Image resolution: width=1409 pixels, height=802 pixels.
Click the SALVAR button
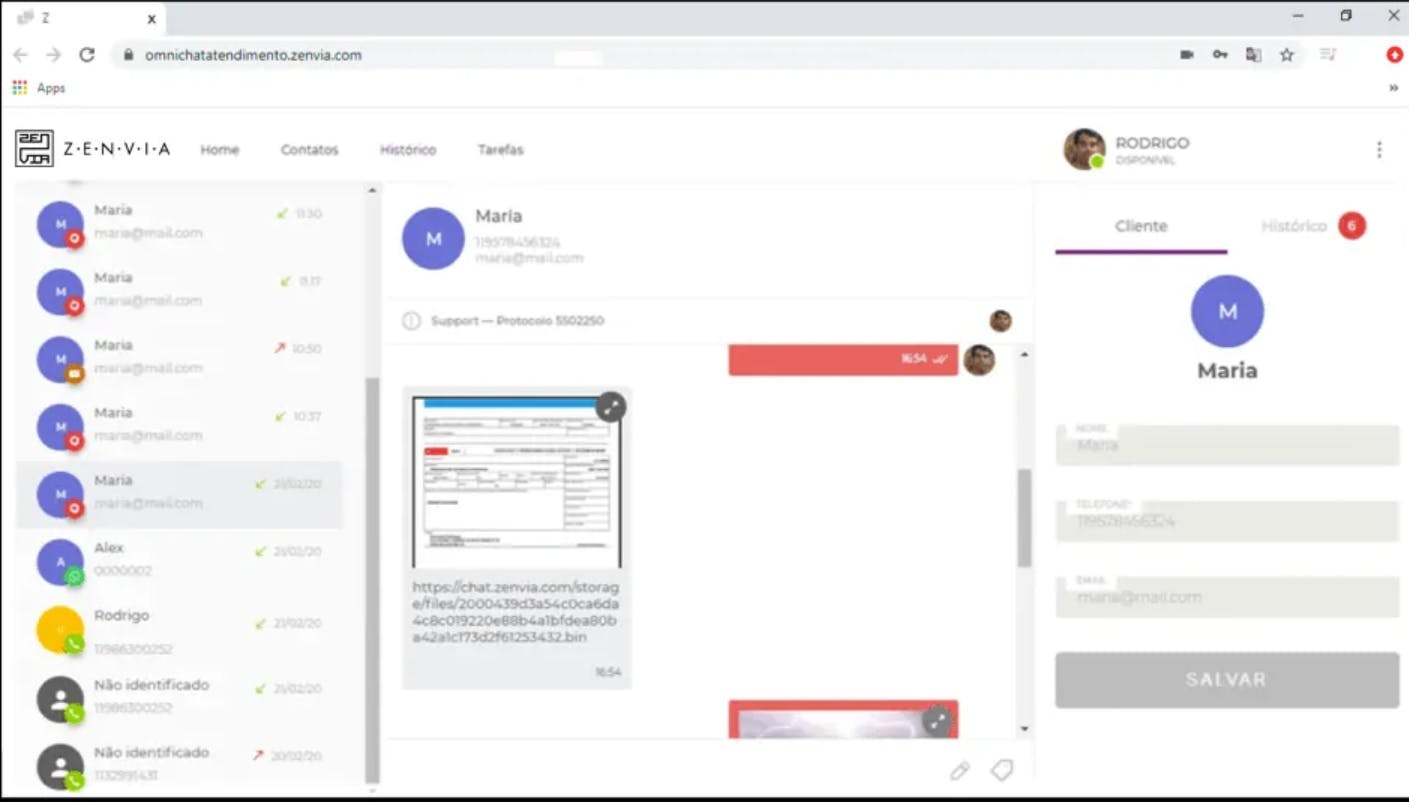1226,679
